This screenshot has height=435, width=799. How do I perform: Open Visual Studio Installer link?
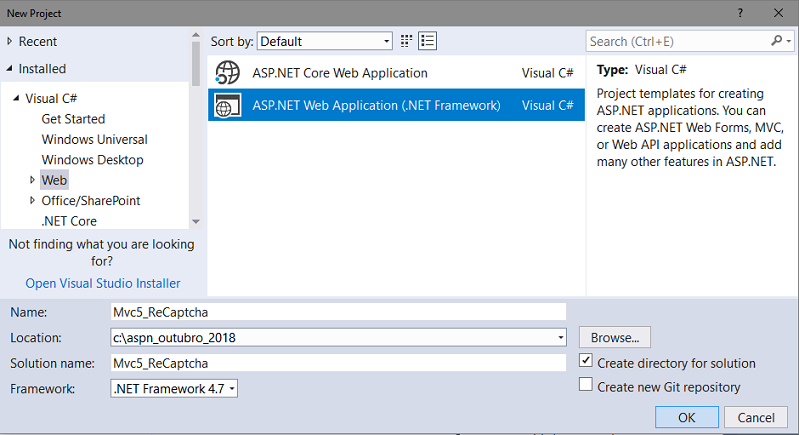(x=103, y=283)
